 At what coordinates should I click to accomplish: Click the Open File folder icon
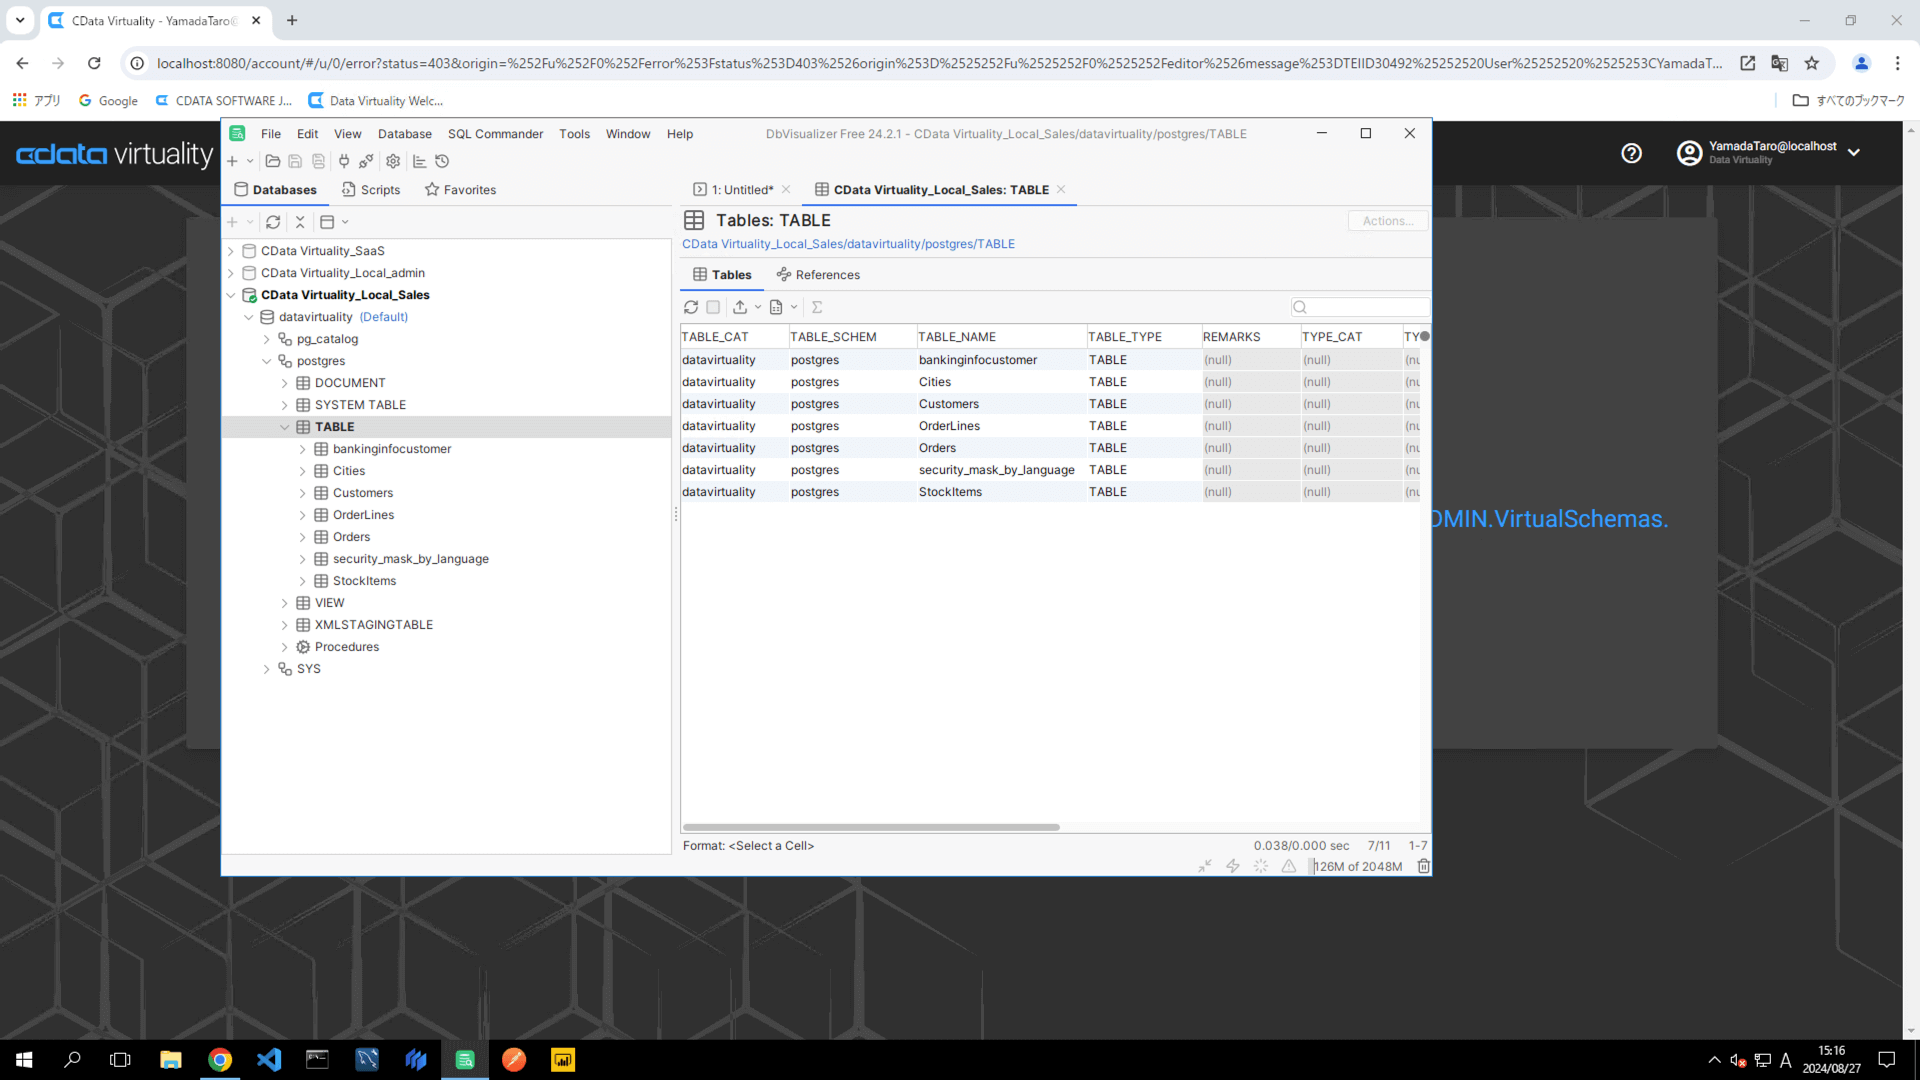[272, 161]
